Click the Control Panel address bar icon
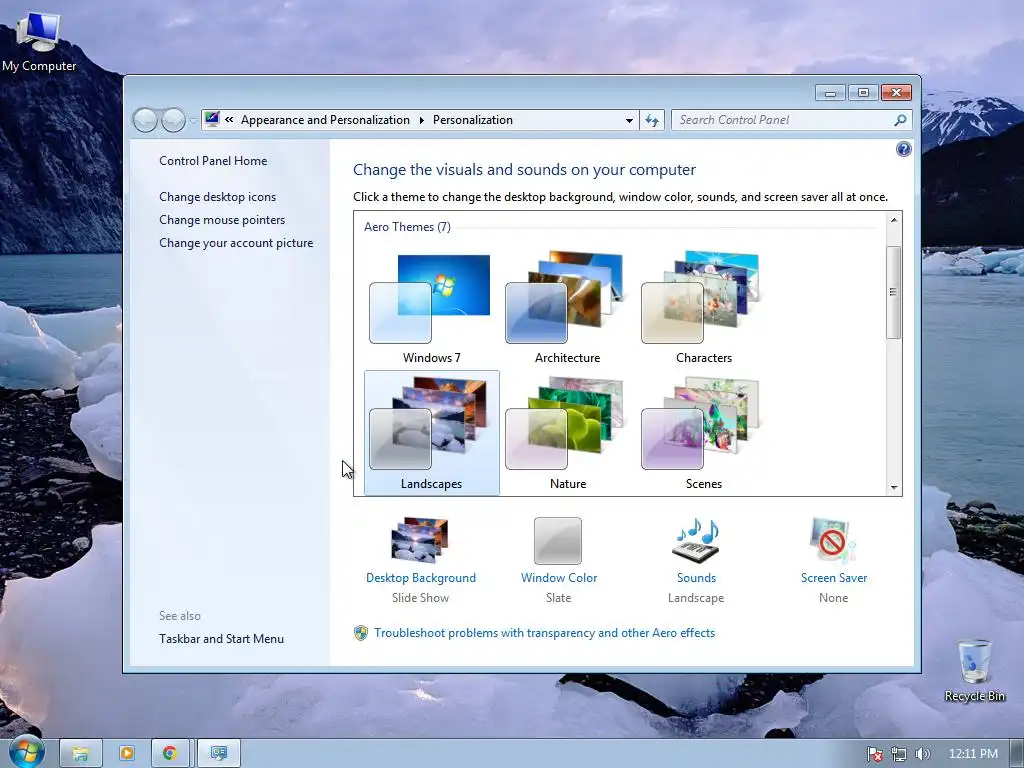This screenshot has width=1024, height=768. [212, 119]
